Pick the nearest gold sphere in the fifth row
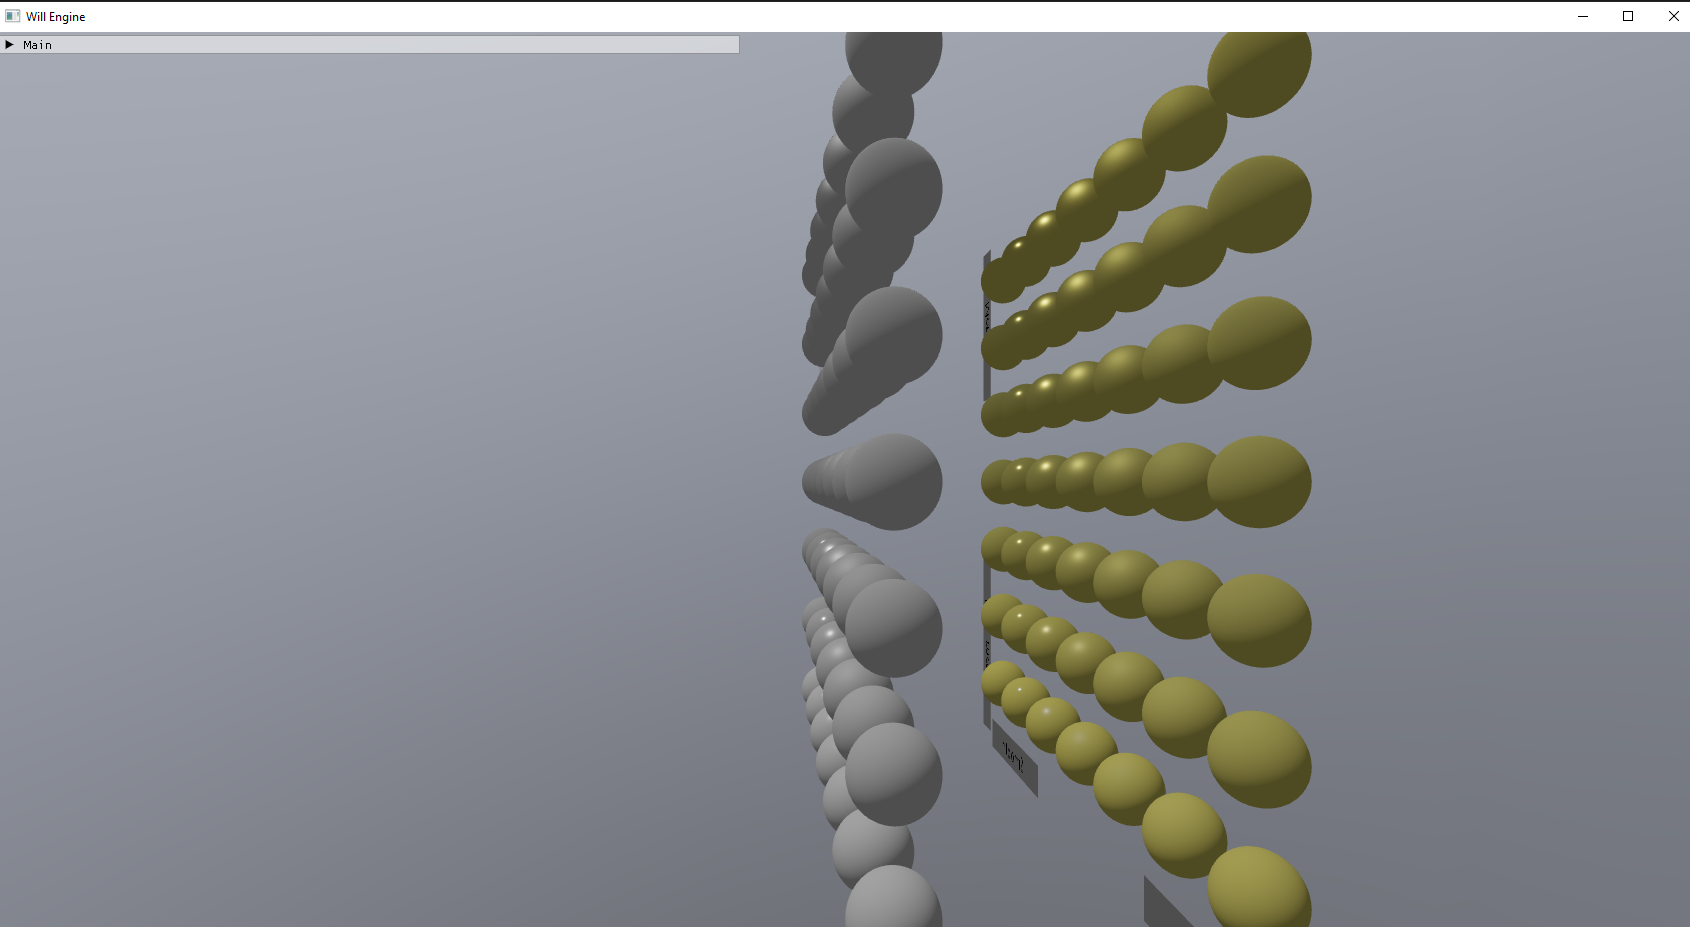Screen dimensions: 1690x927 [x=1260, y=620]
